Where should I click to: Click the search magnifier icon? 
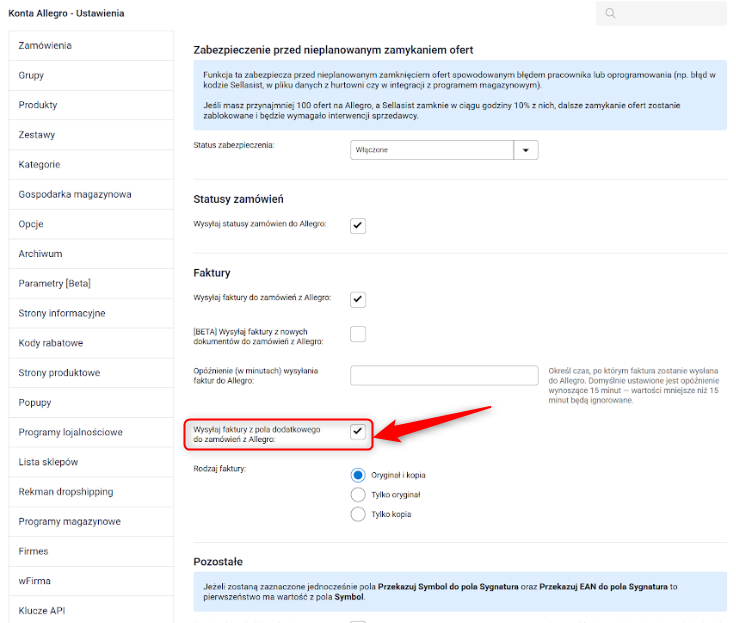pyautogui.click(x=610, y=13)
